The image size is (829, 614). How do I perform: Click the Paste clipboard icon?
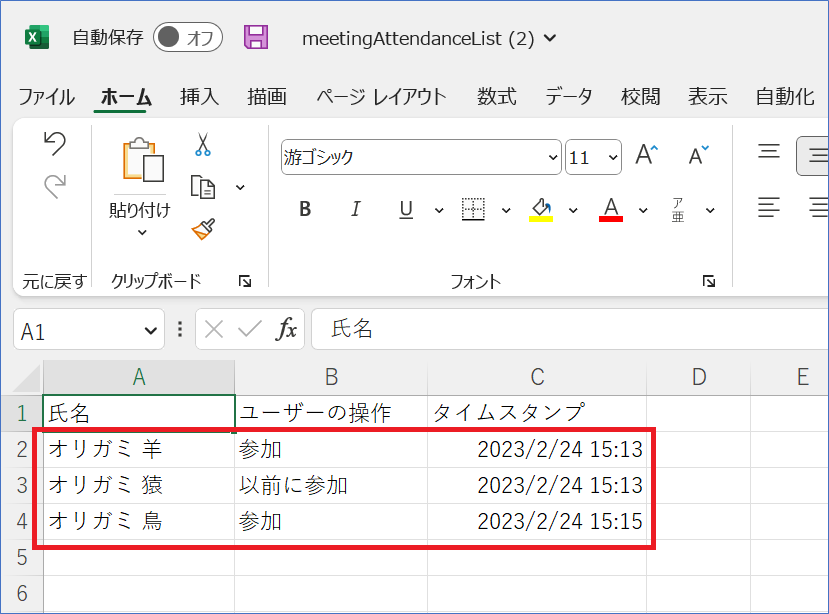(142, 162)
